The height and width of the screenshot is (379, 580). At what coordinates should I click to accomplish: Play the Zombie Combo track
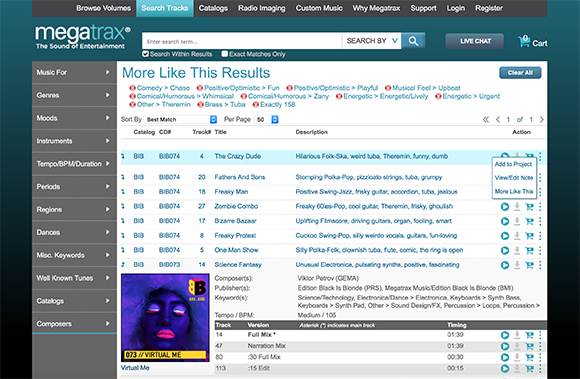(505, 207)
